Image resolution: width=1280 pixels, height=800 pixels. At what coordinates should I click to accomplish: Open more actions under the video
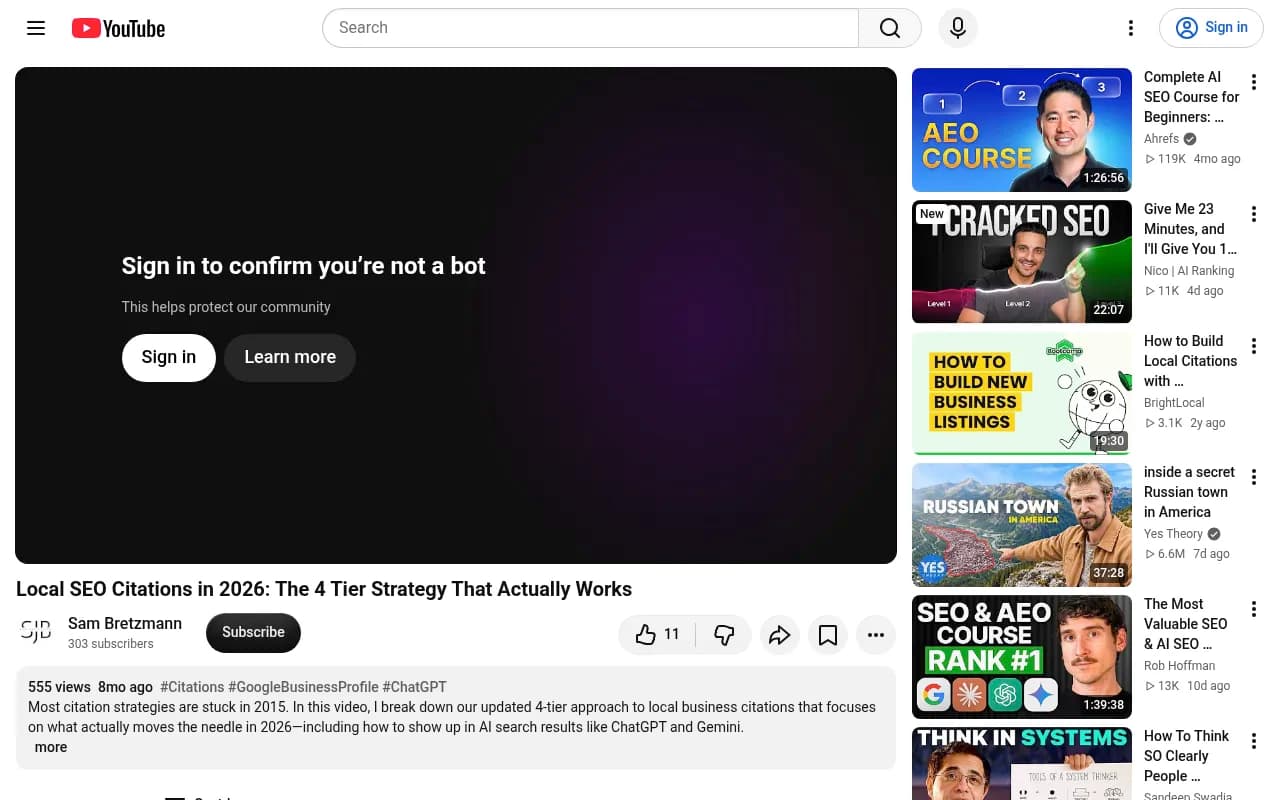pyautogui.click(x=876, y=634)
